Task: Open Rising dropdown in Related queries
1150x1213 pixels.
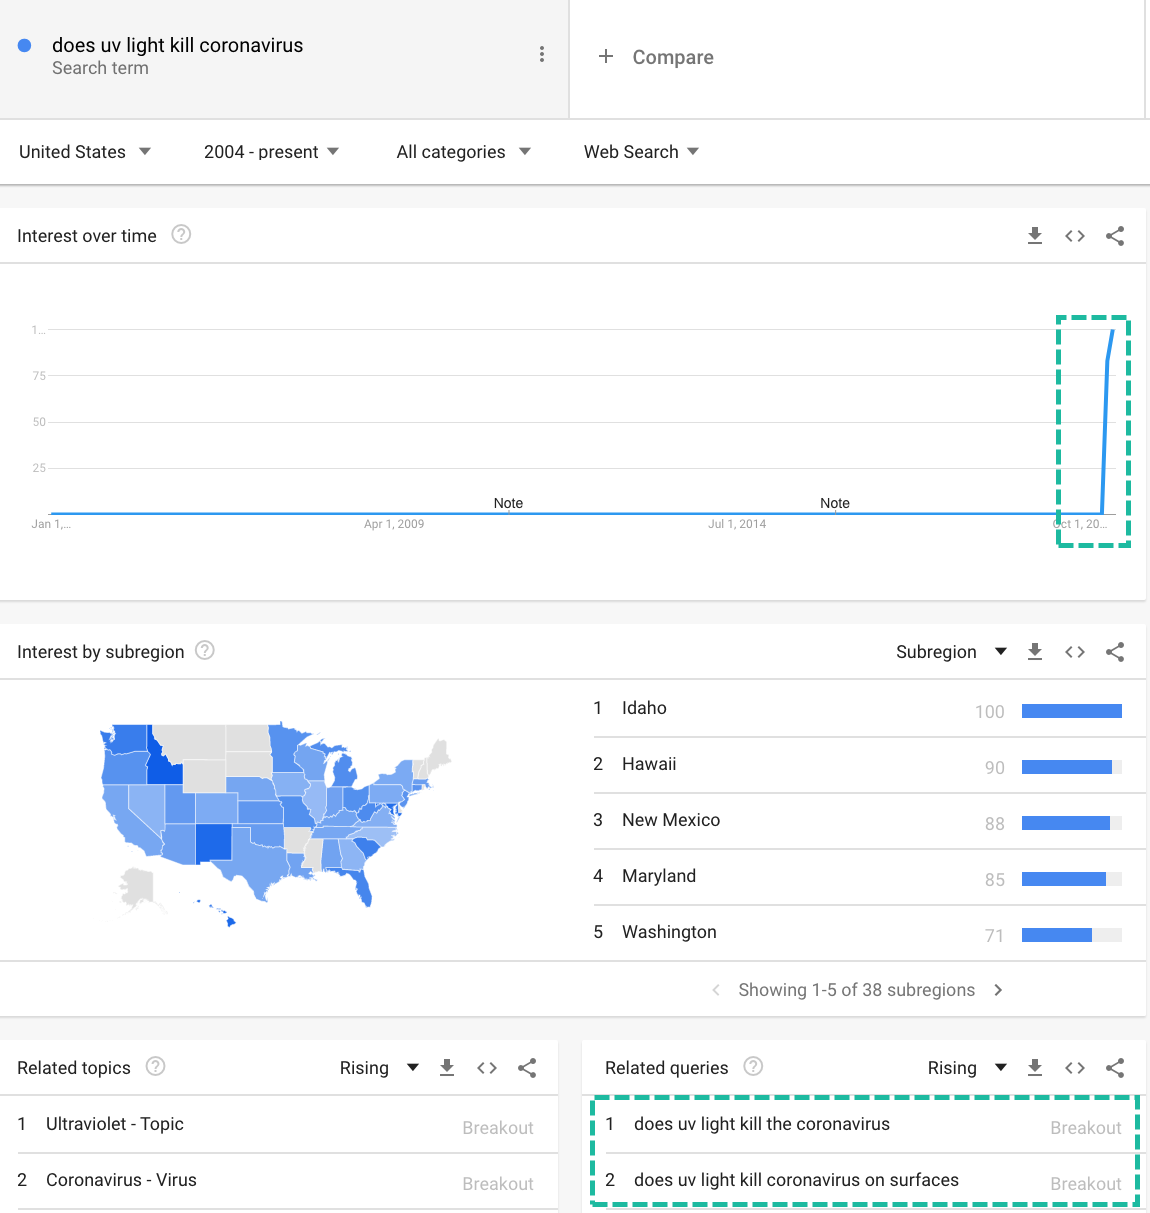Action: [x=967, y=1068]
